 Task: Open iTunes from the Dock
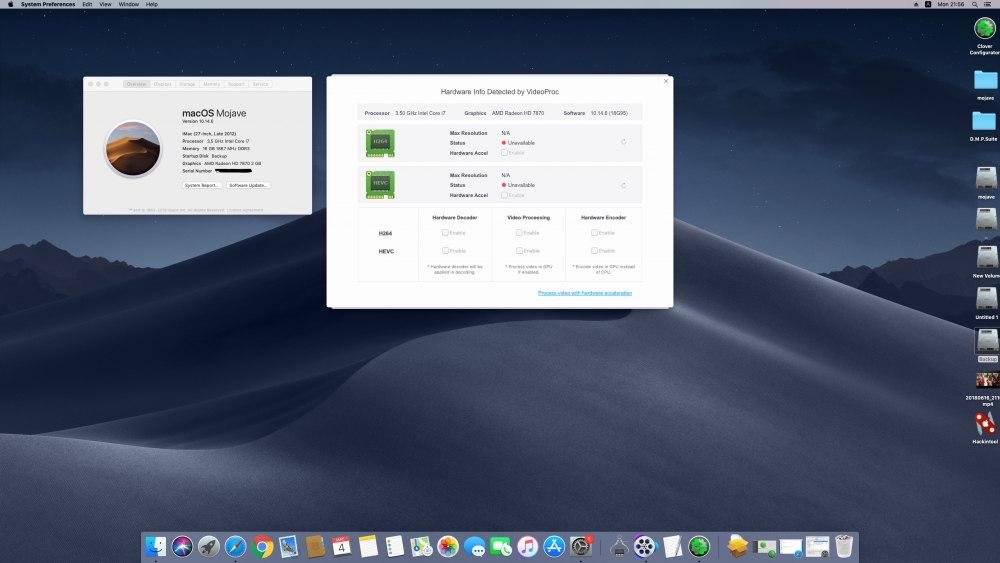pyautogui.click(x=527, y=546)
